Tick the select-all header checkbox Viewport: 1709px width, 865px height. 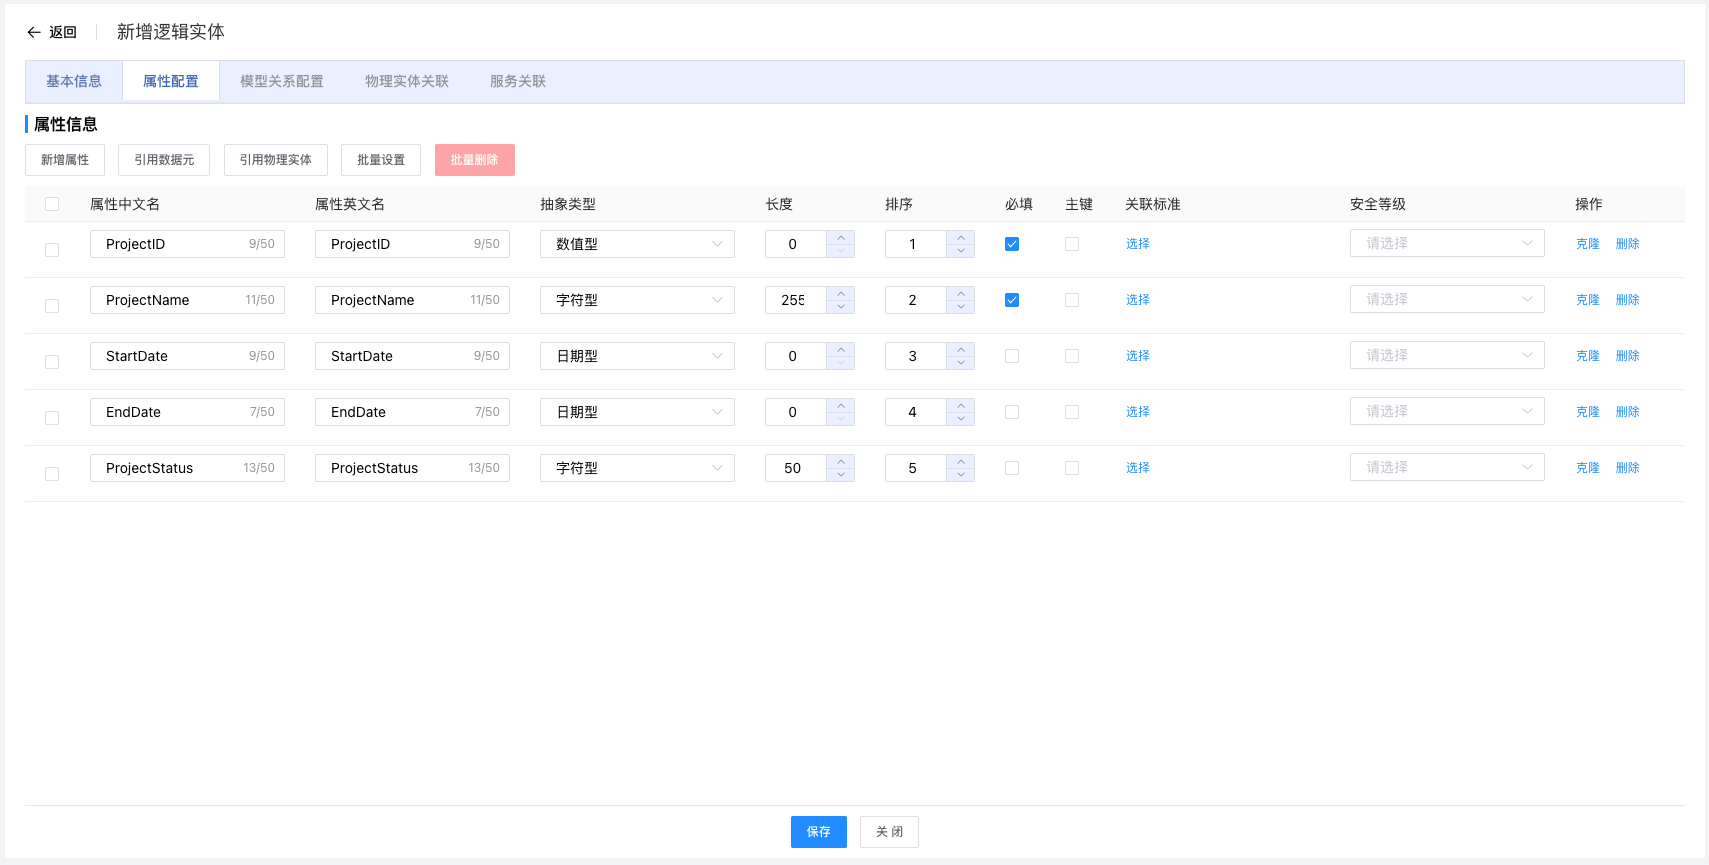coord(52,204)
